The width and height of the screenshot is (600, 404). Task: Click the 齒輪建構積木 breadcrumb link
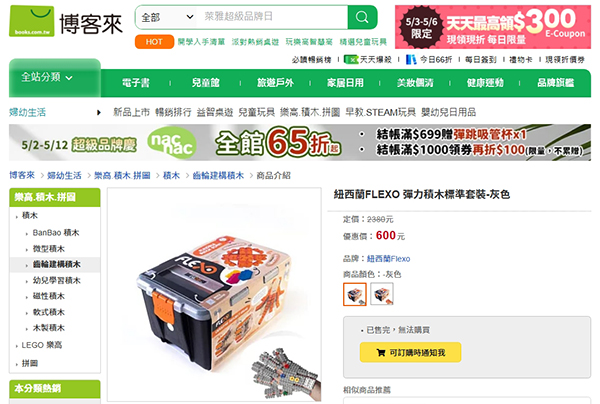(x=218, y=176)
